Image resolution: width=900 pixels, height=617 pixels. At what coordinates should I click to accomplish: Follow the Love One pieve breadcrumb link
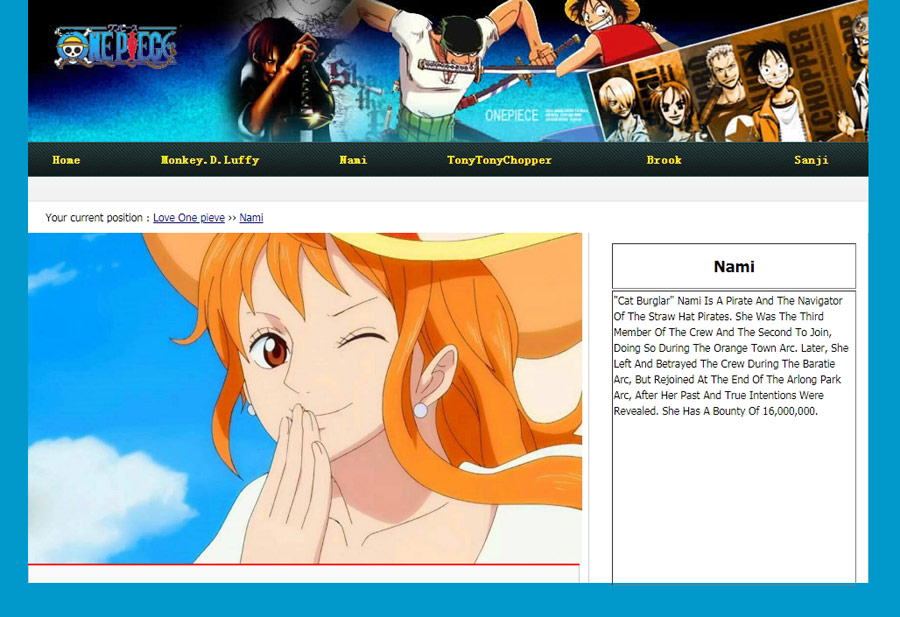coord(189,218)
